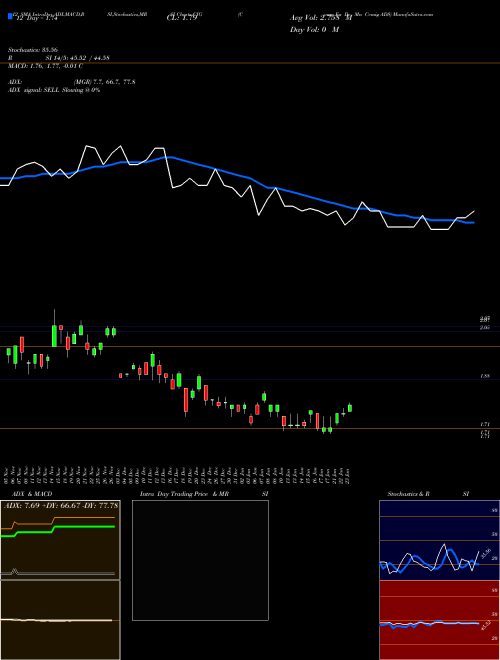Click the '2.05' price axis label

[485, 327]
